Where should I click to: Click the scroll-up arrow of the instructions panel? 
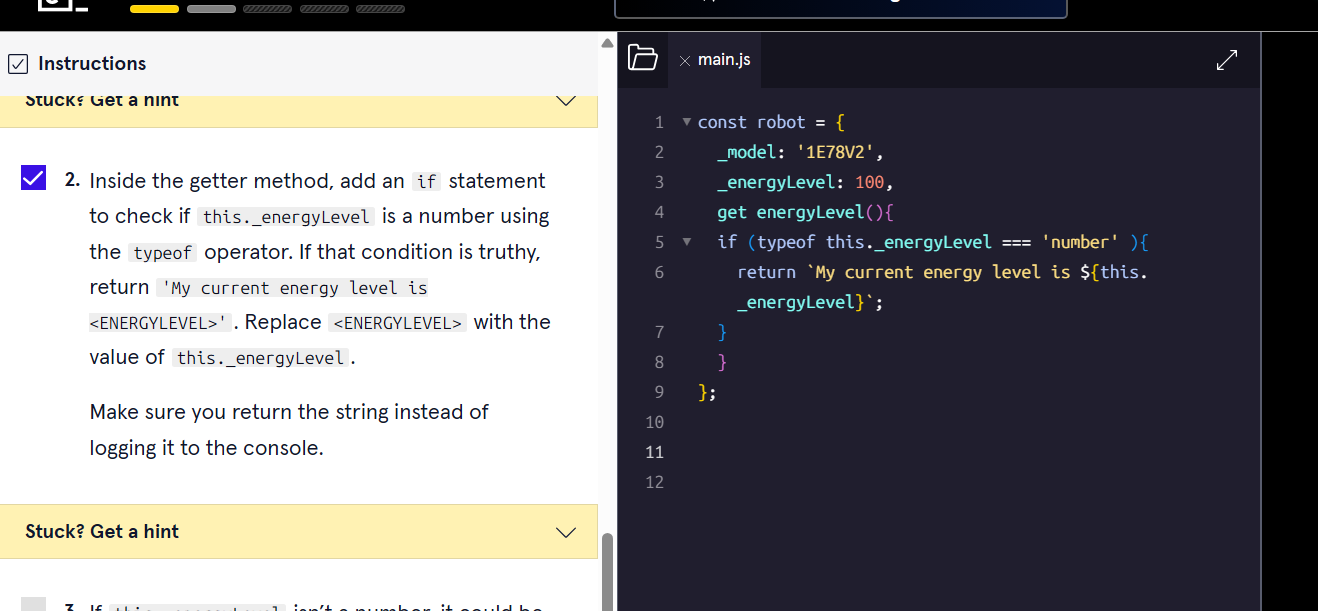(606, 44)
